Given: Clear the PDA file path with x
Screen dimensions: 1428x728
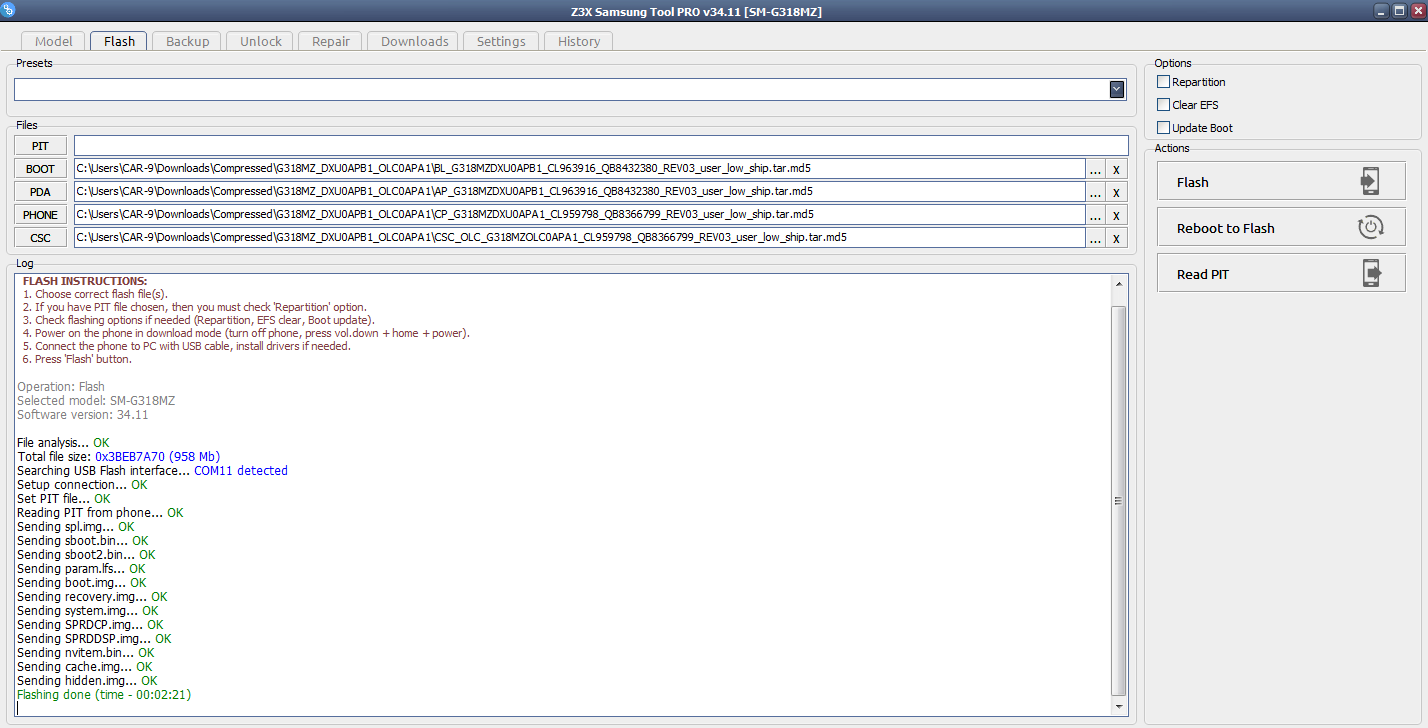Looking at the screenshot, I should [1117, 192].
